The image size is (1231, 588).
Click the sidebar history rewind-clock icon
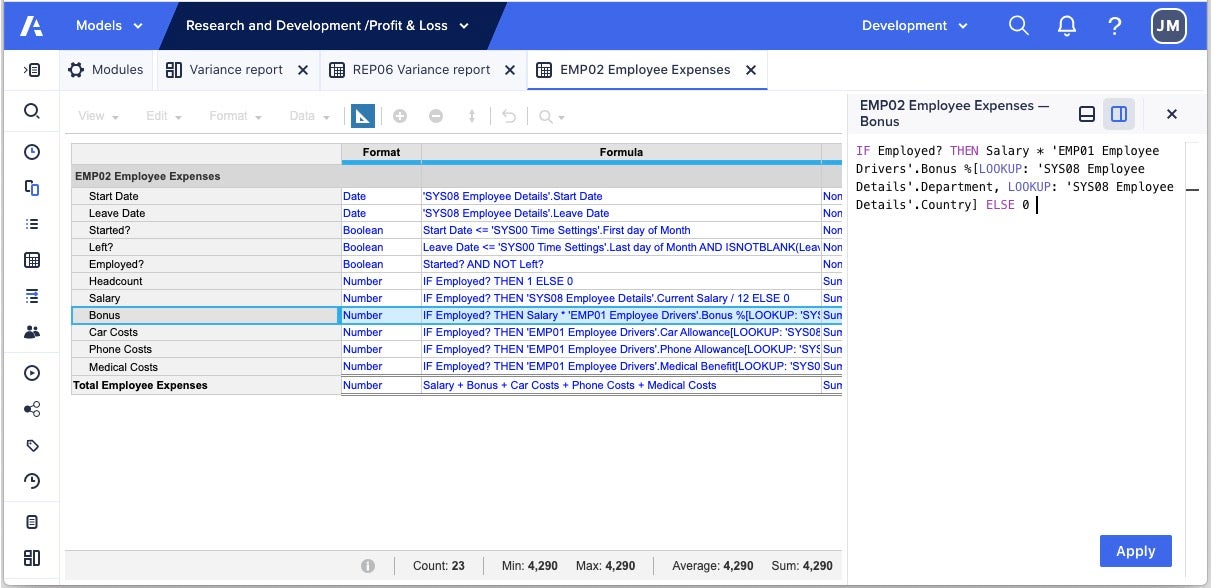click(32, 481)
